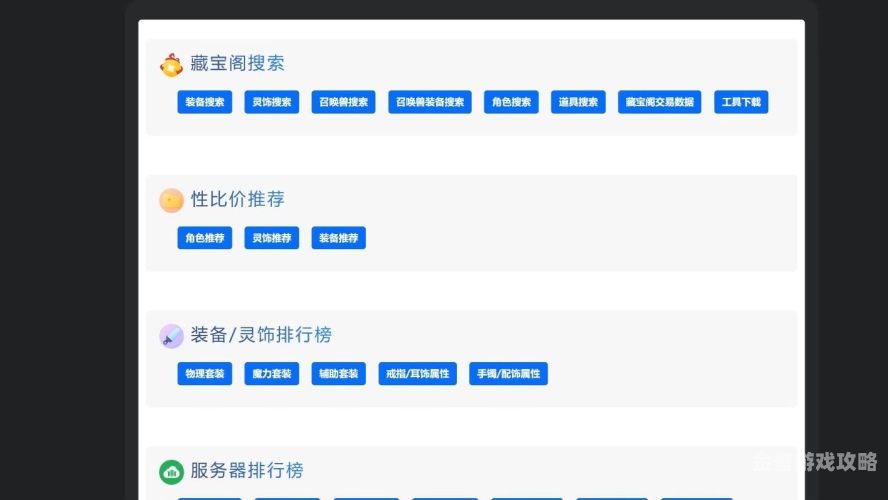Click 召唤兽装备搜索 button
This screenshot has width=888, height=500.
430,102
